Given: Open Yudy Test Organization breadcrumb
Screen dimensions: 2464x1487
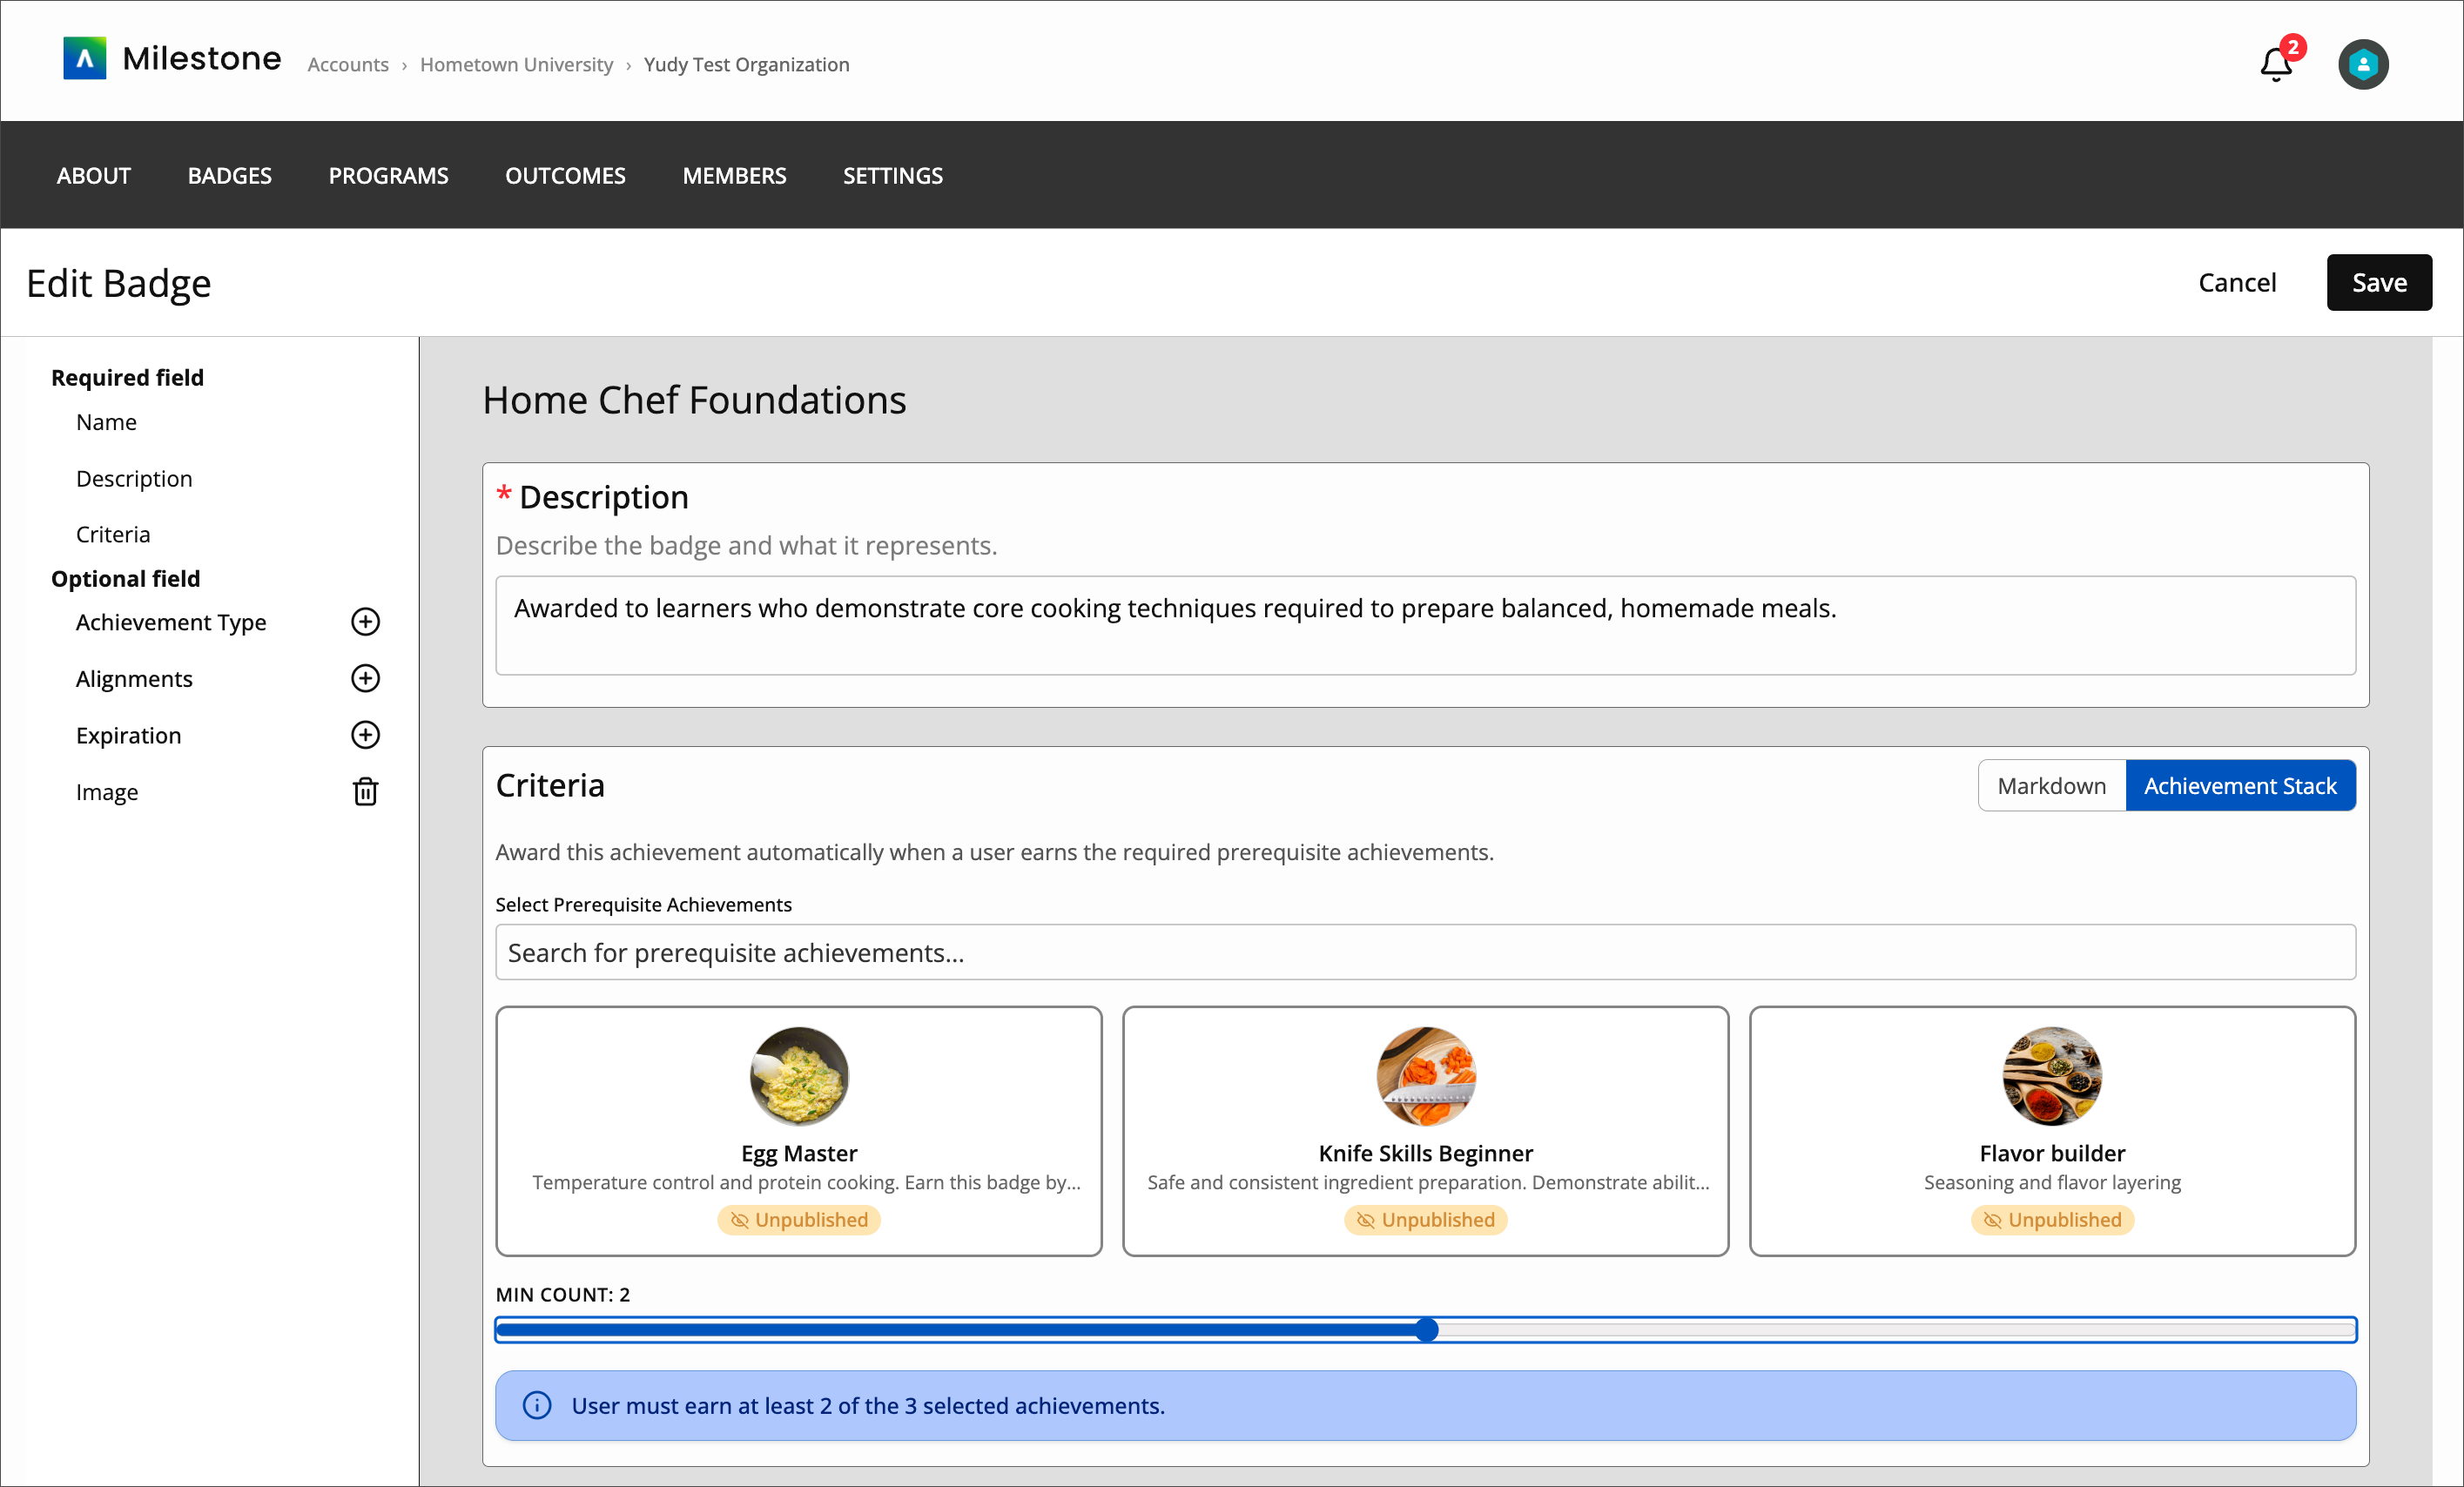Looking at the screenshot, I should pos(747,64).
